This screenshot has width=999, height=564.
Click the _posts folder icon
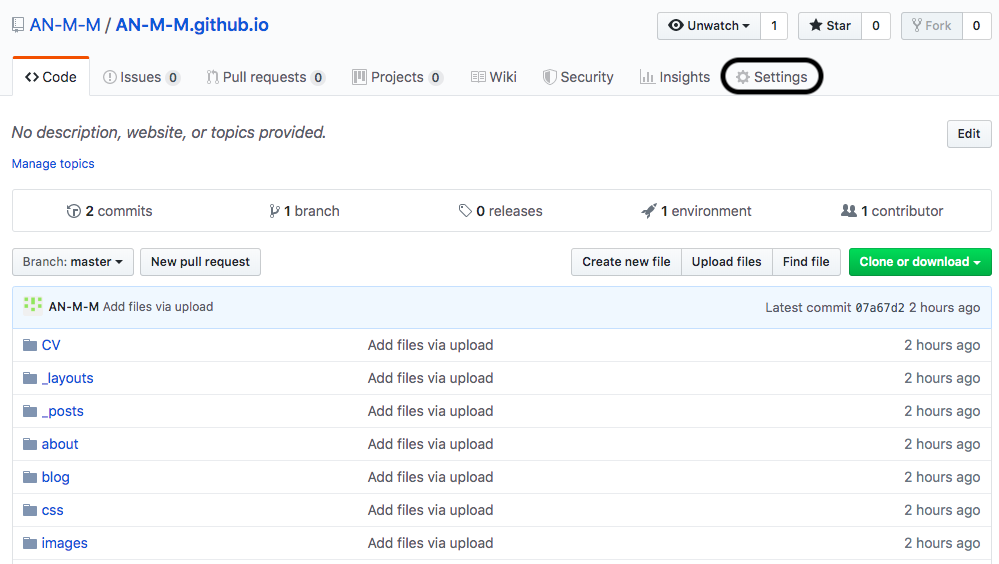click(30, 411)
